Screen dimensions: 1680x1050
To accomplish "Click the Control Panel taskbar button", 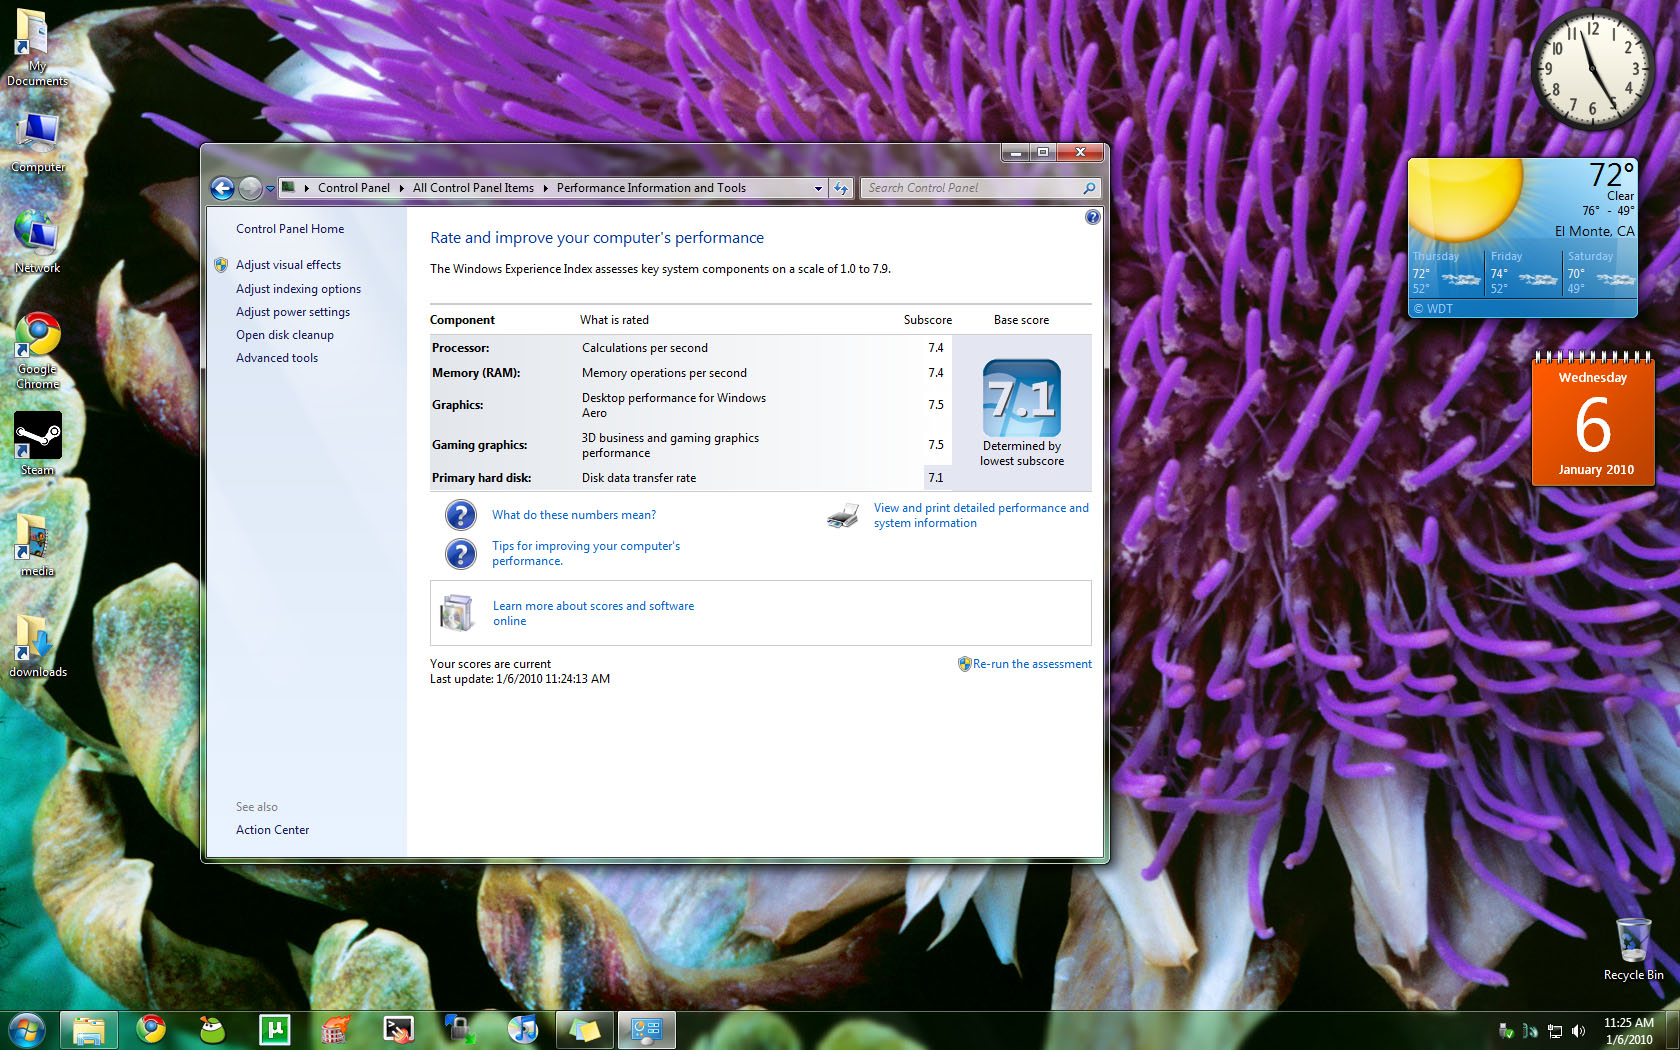I will coord(647,1029).
